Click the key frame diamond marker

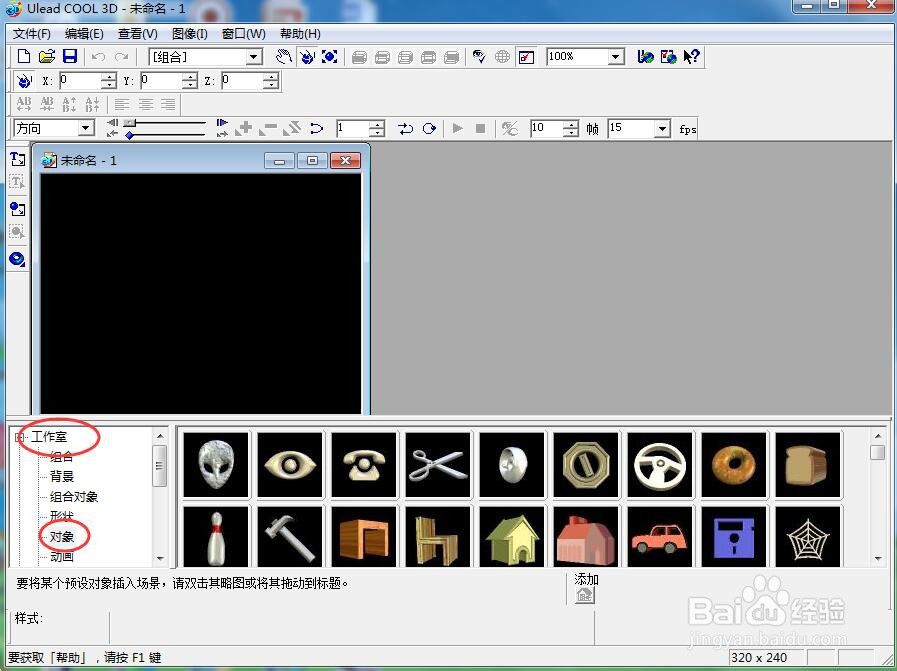(130, 135)
